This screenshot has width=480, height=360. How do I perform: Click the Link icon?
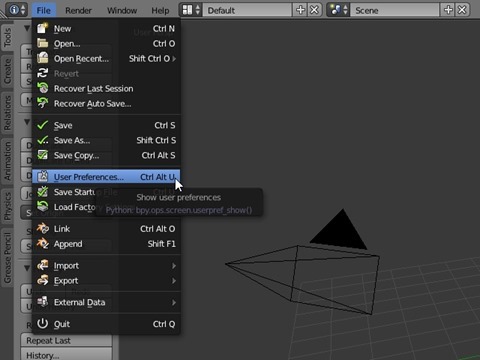[42, 228]
